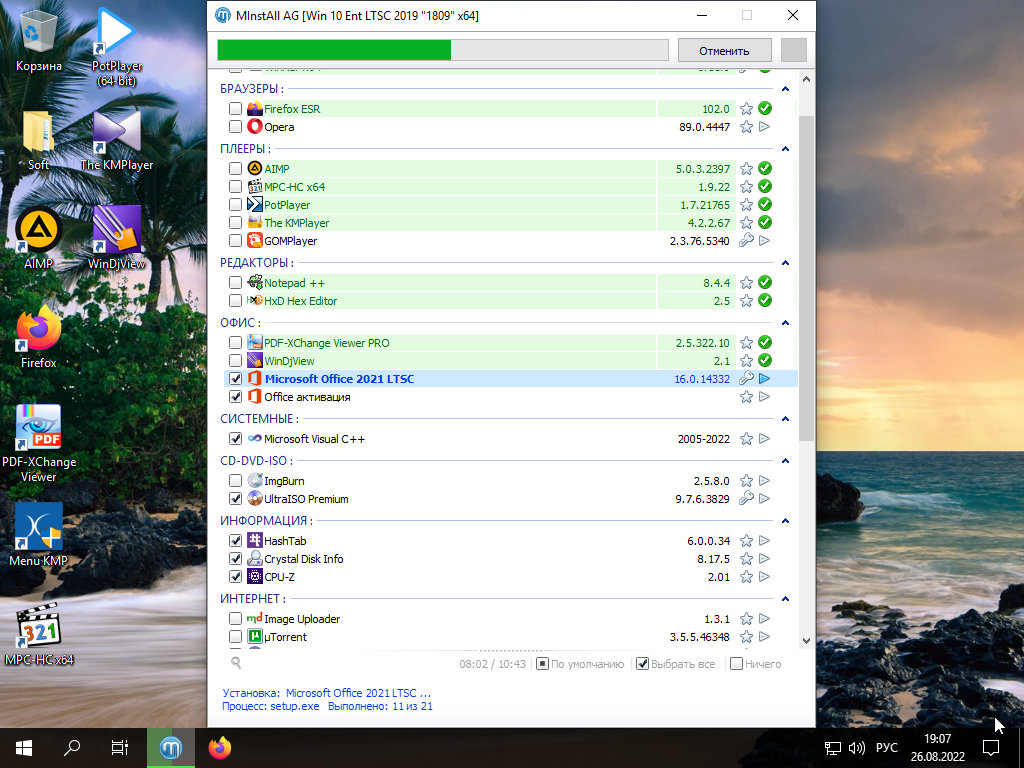Screen dimensions: 1024x768
Task: Click the star icon for Image Uploader
Action: pyautogui.click(x=746, y=619)
